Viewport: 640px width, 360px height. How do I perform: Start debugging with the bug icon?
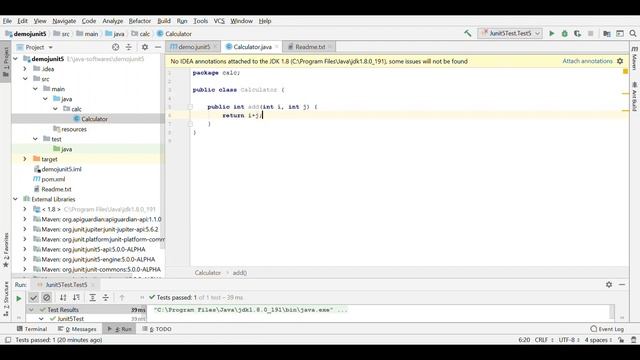[564, 33]
